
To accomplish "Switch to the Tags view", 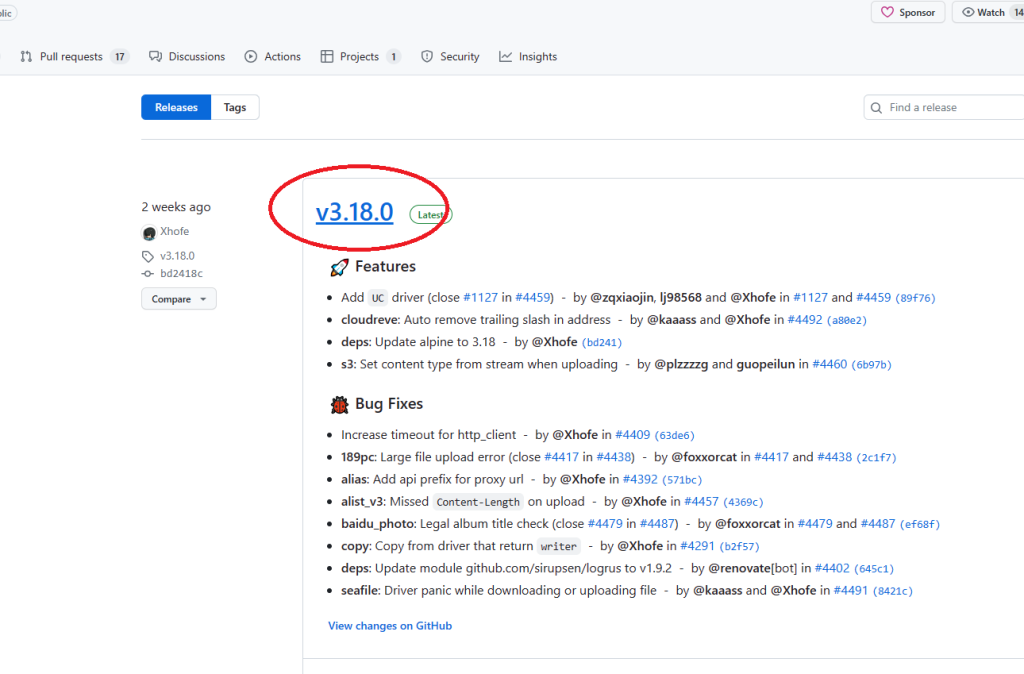I will [235, 107].
